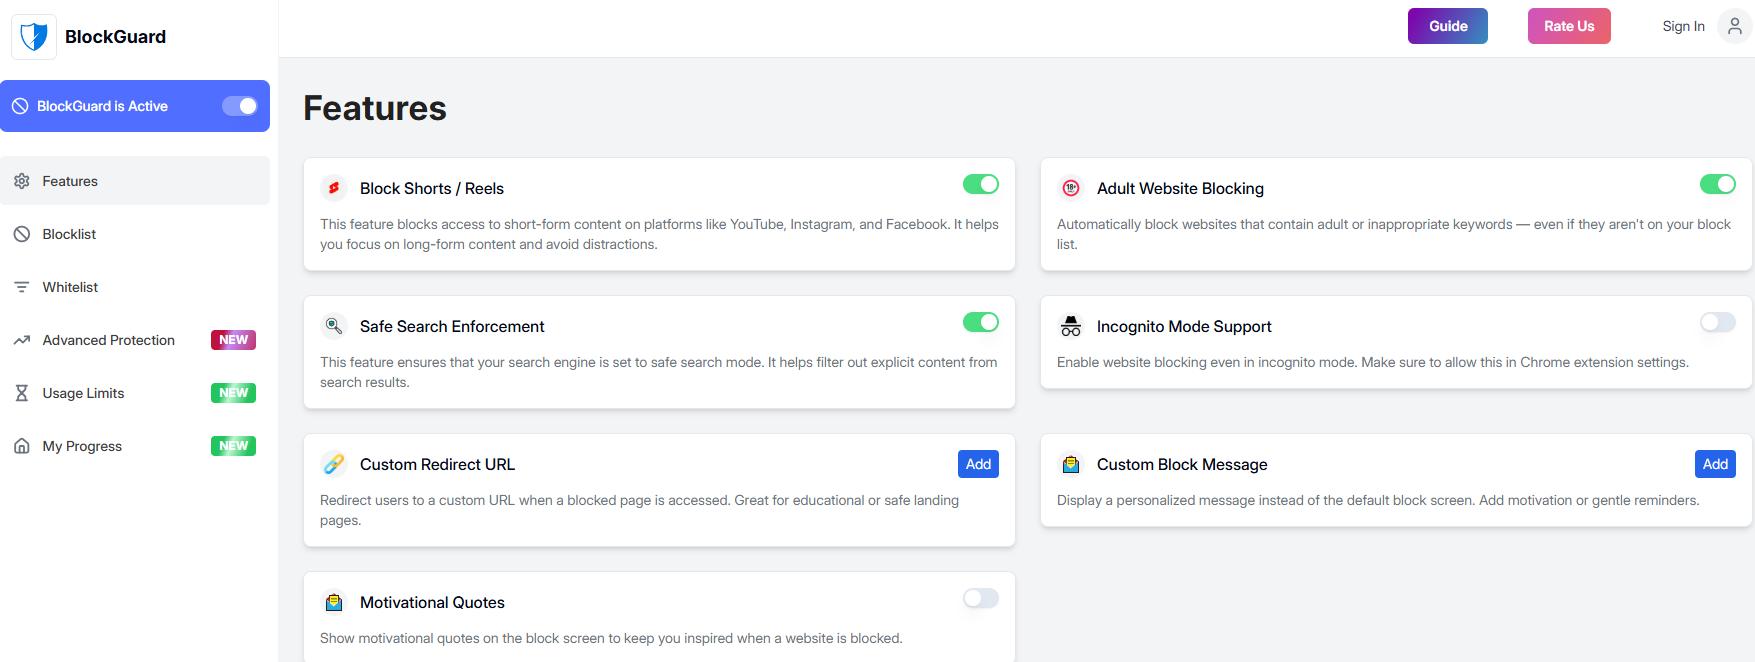Add a Custom Block Message
Image resolution: width=1755 pixels, height=662 pixels.
coord(1715,464)
